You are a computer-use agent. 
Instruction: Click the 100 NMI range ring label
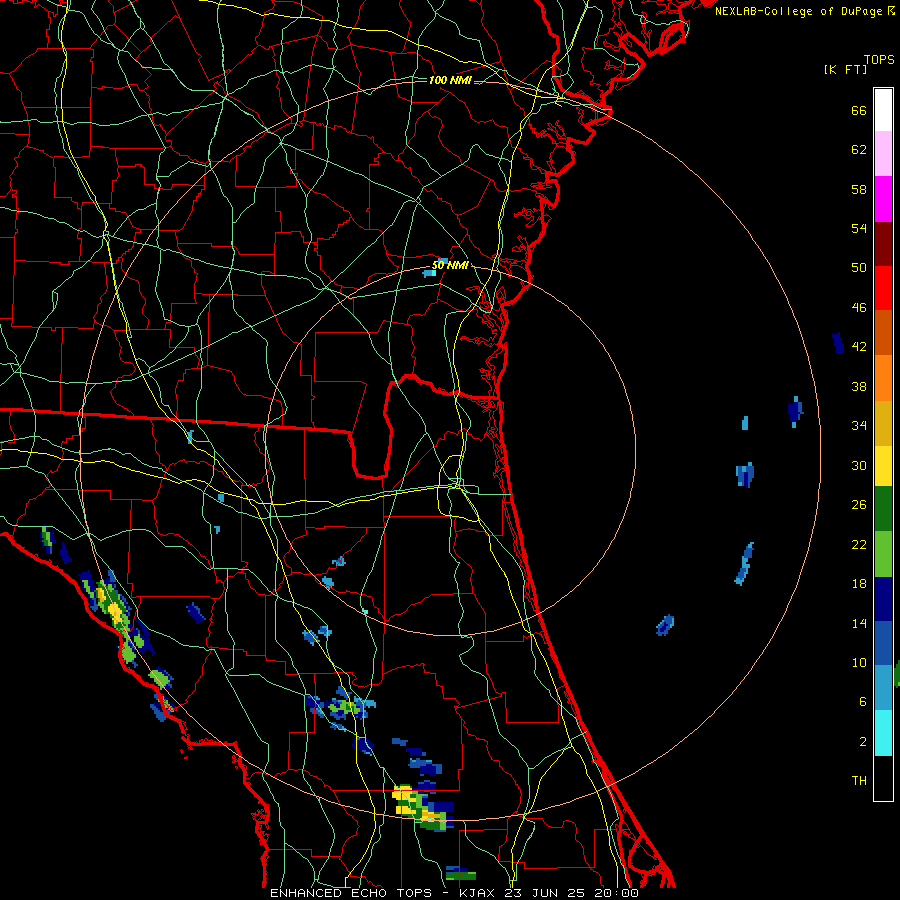coord(450,80)
